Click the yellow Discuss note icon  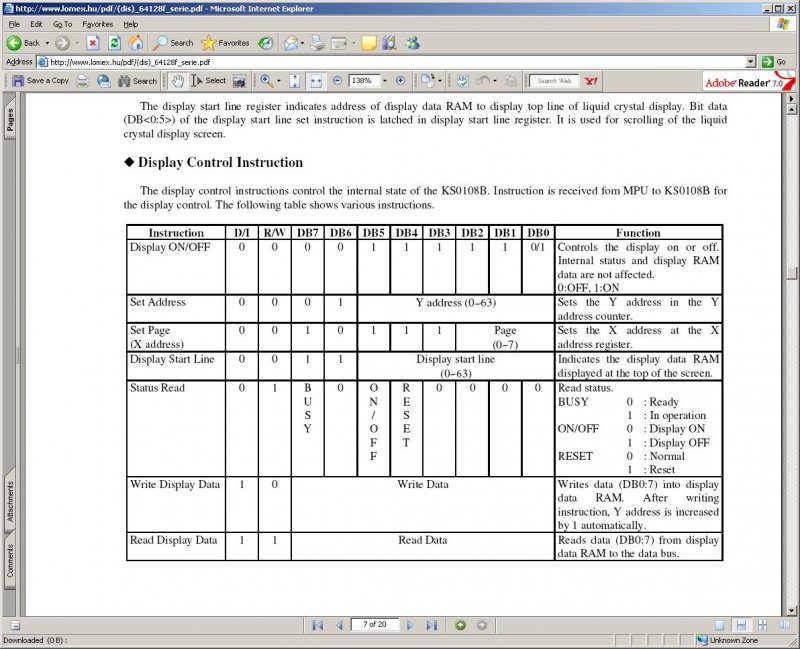[x=369, y=43]
